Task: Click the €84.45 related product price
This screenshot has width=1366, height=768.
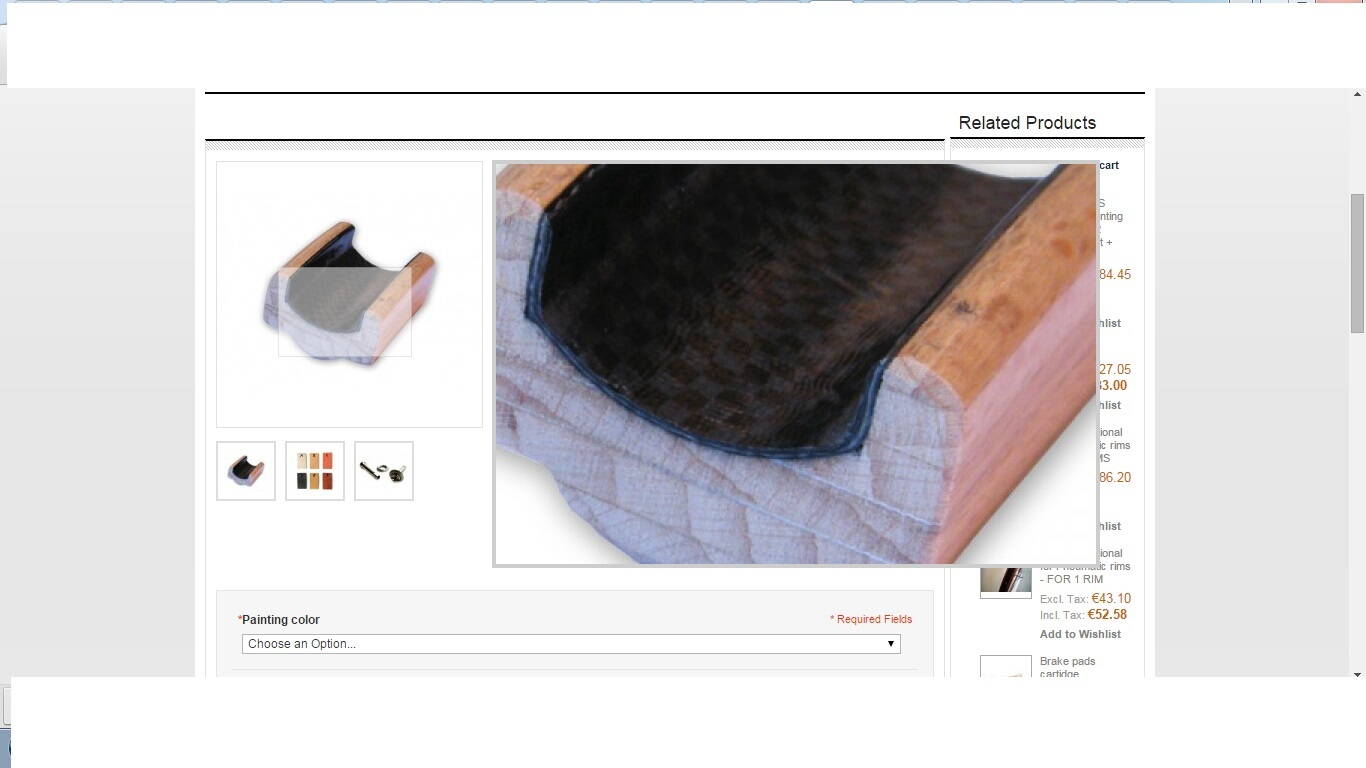Action: pos(1115,275)
